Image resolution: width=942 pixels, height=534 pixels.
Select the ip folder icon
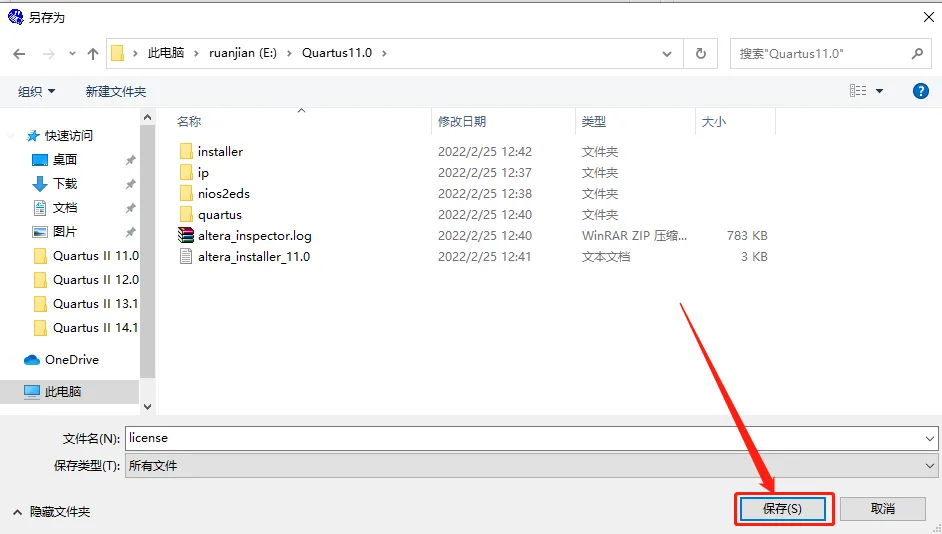(x=186, y=173)
